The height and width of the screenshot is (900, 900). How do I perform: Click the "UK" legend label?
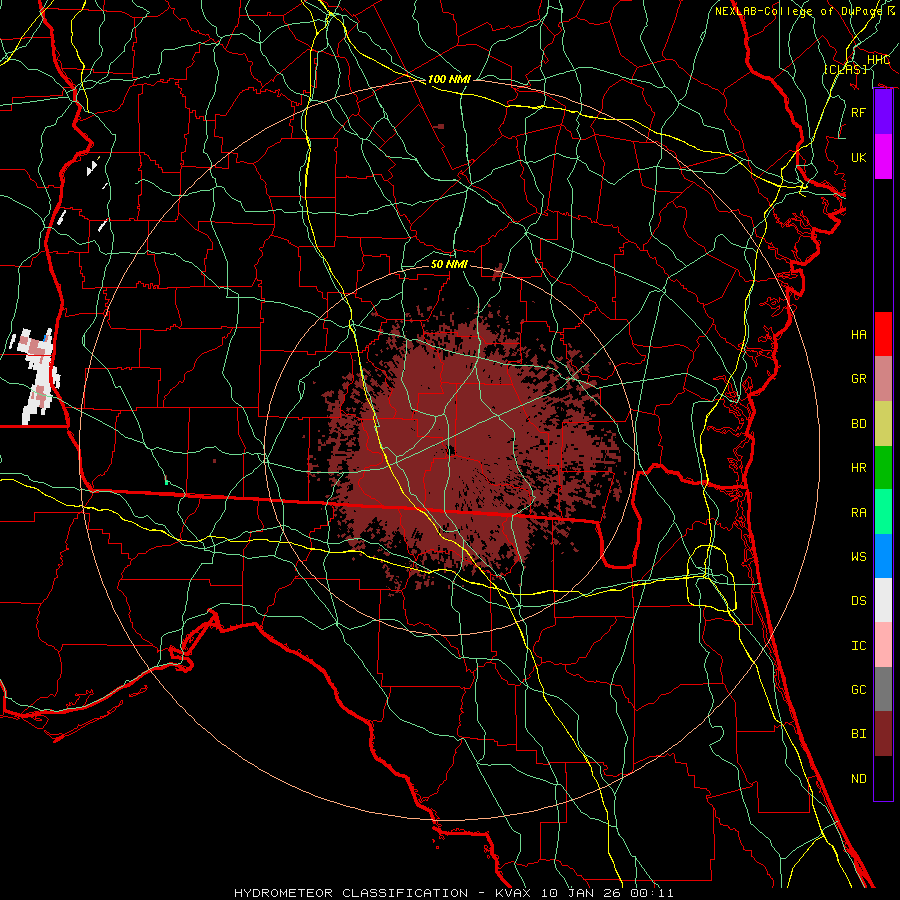[859, 157]
